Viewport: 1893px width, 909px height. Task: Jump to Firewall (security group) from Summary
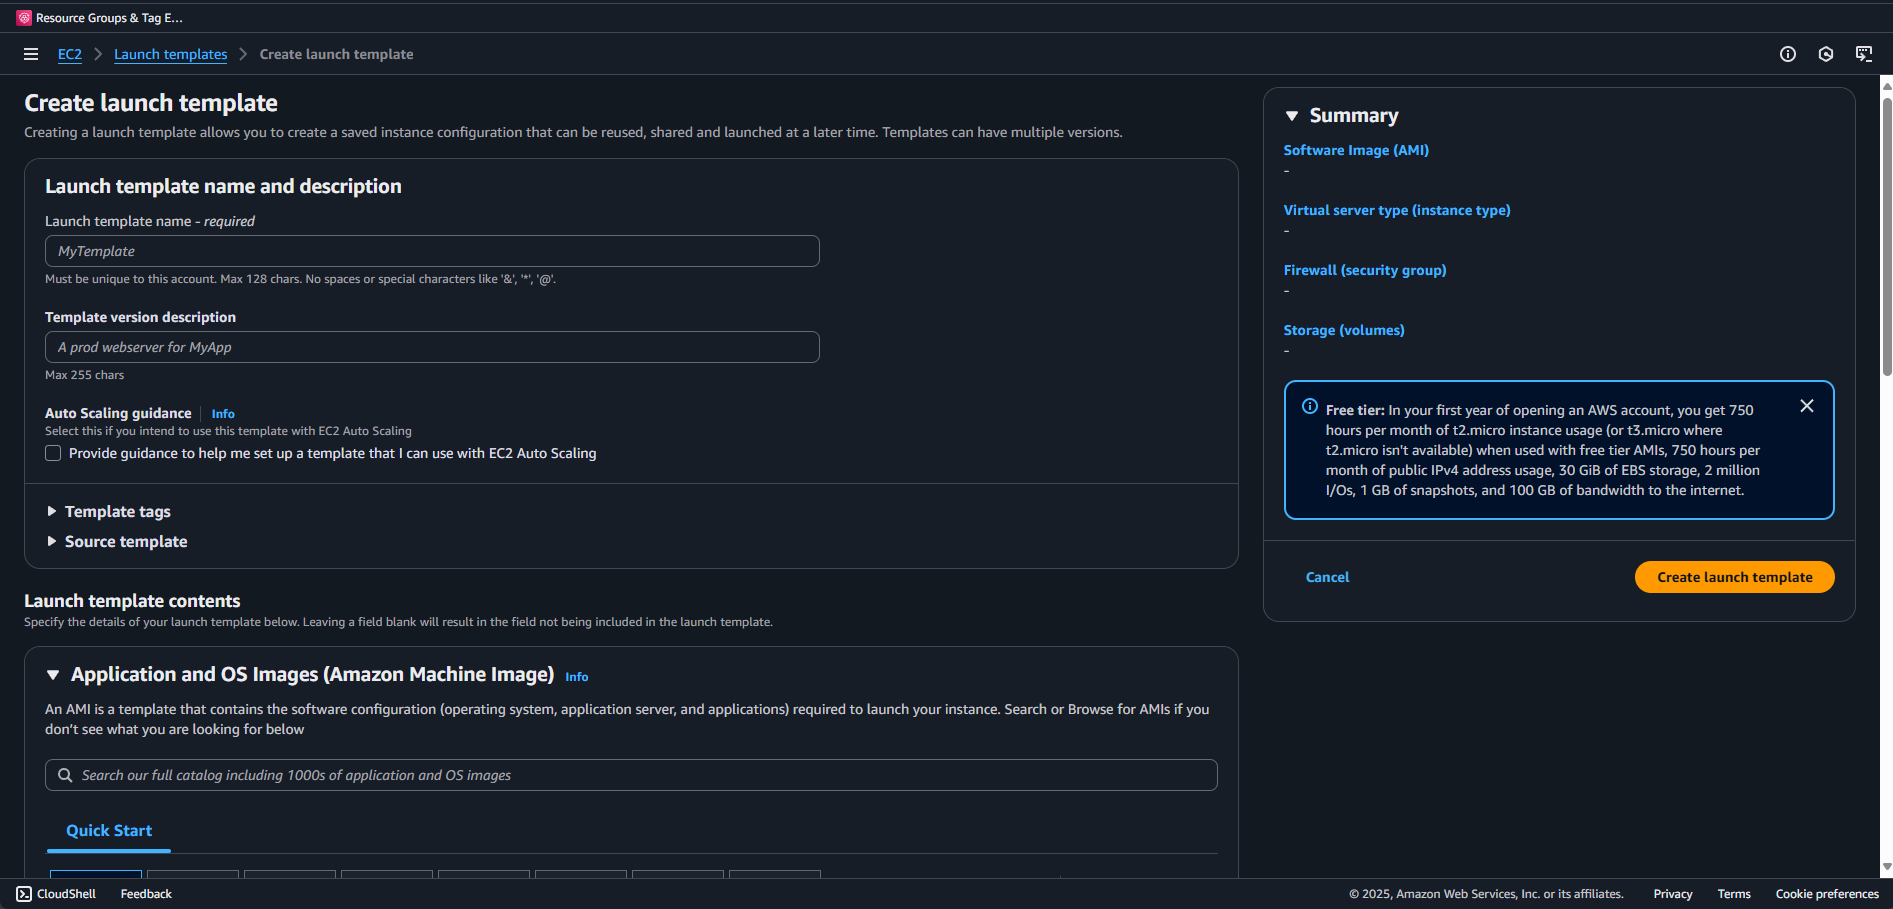click(1365, 270)
